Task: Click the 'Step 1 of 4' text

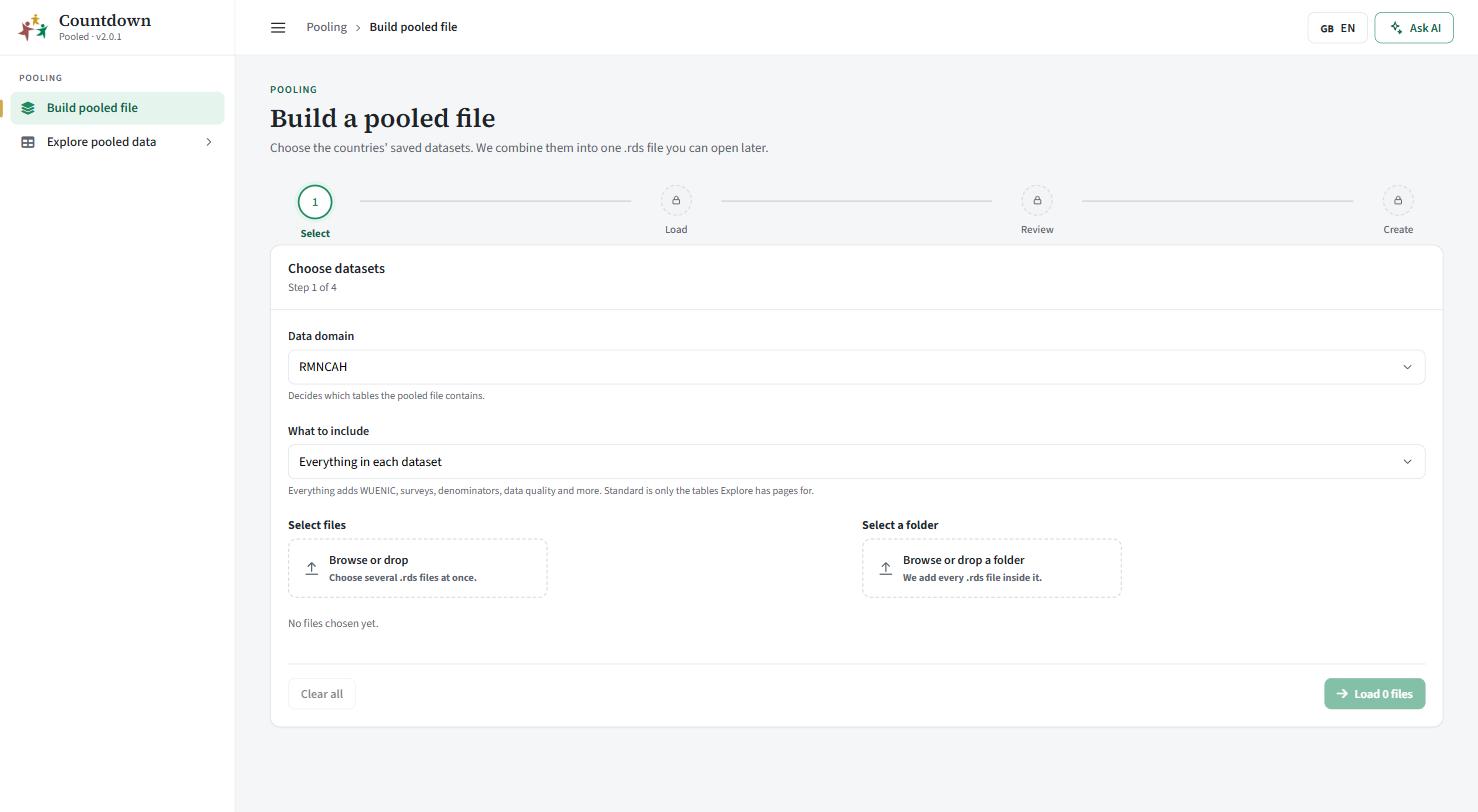Action: (312, 288)
